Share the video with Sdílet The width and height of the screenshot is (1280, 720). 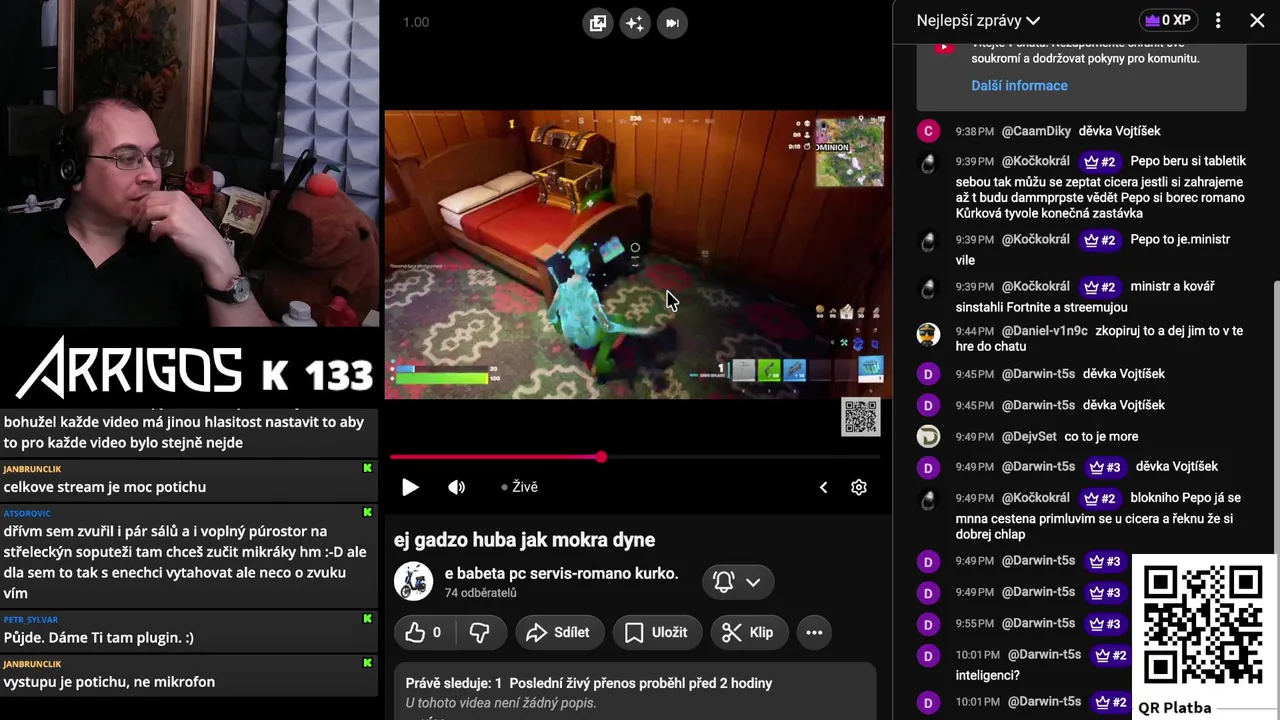pos(559,632)
